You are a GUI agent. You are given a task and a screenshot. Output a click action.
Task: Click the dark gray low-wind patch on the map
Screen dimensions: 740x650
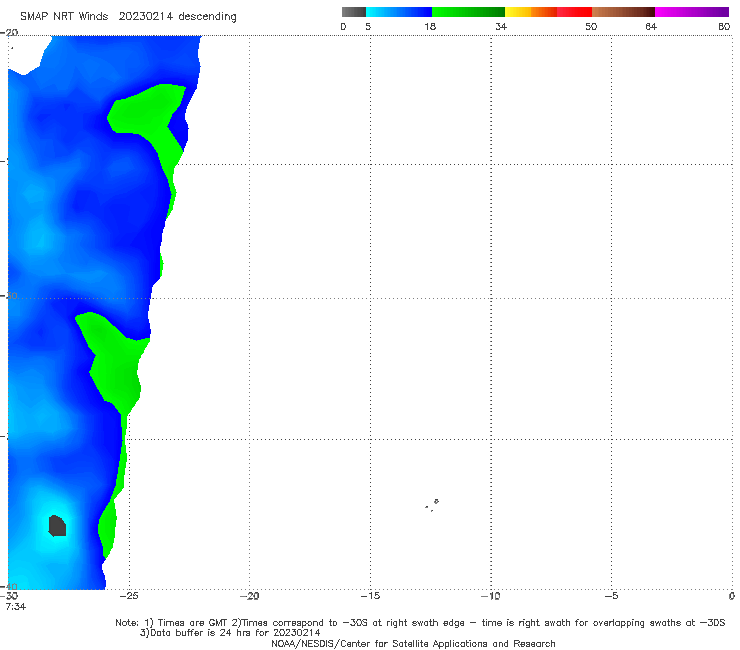tap(57, 526)
